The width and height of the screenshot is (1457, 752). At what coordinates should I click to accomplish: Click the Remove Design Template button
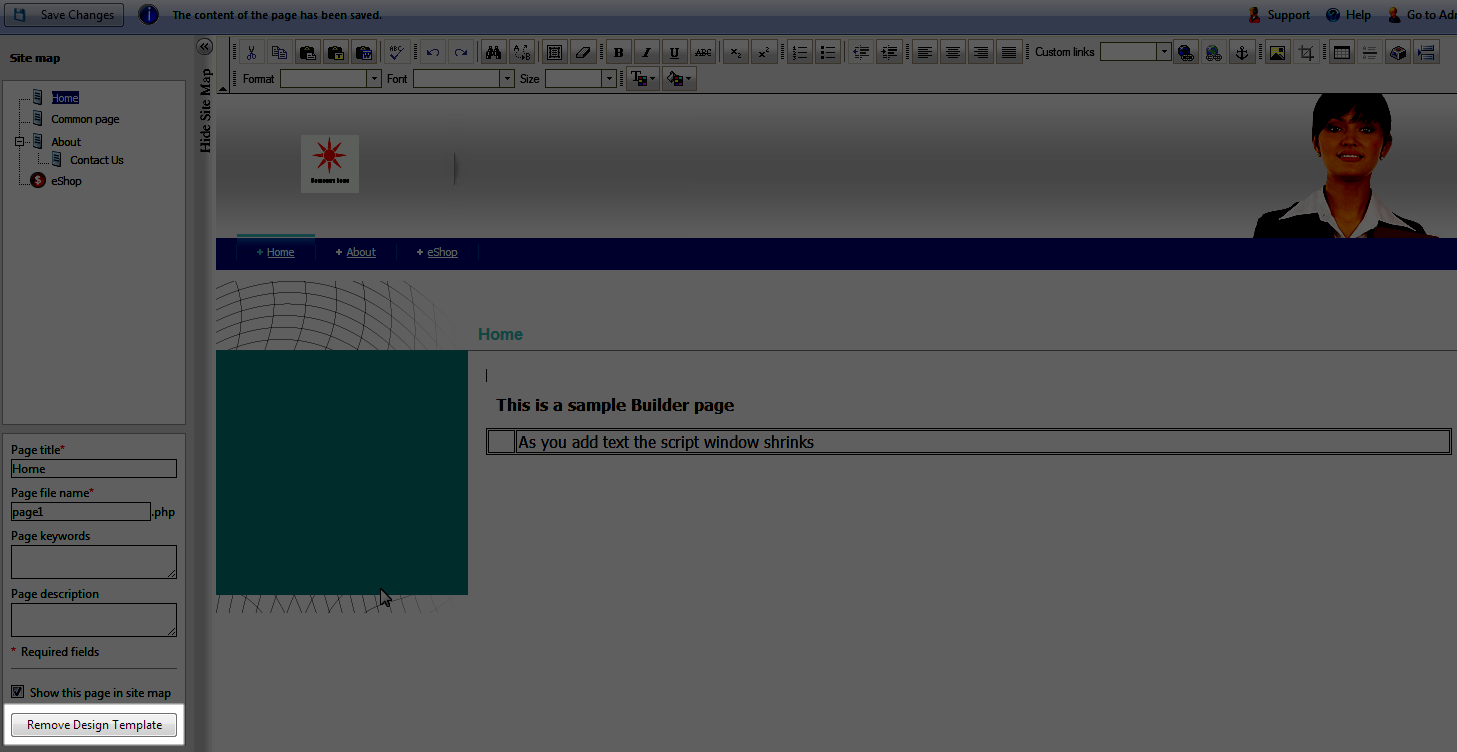coord(94,725)
